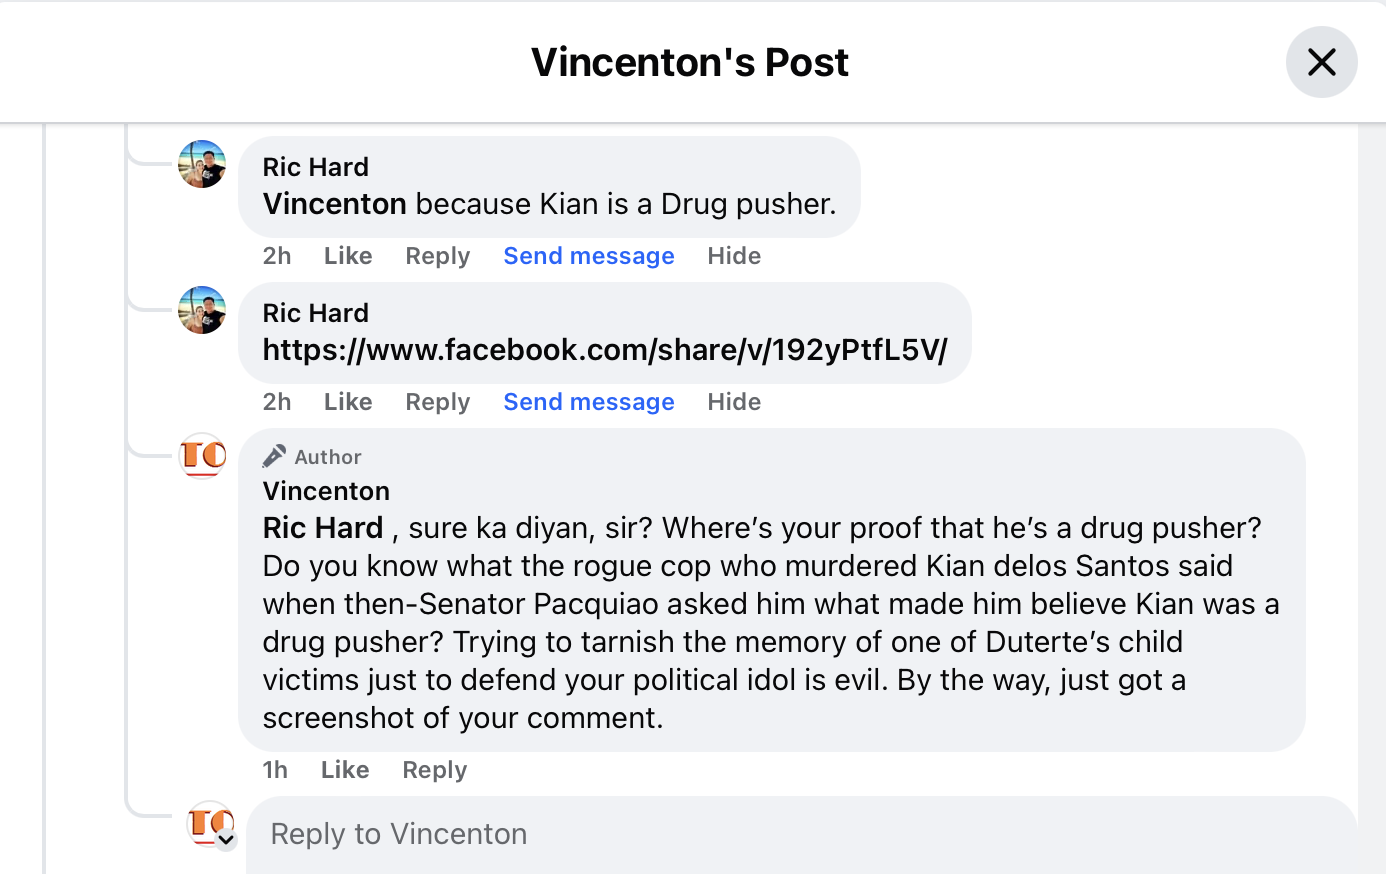The image size is (1386, 874).
Task: Open the 2h timestamp of the first comment
Action: click(277, 256)
